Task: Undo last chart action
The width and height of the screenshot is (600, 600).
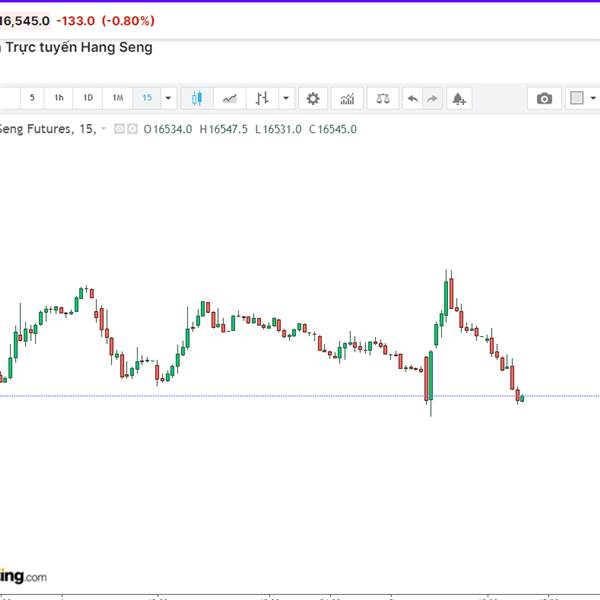Action: click(x=412, y=98)
